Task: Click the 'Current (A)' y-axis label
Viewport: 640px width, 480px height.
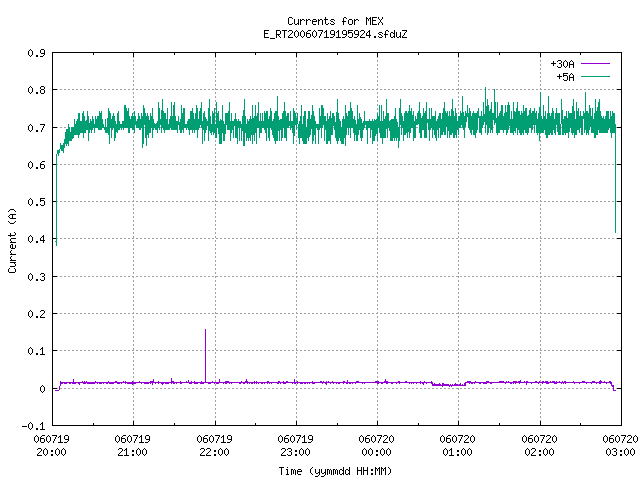Action: (12, 241)
